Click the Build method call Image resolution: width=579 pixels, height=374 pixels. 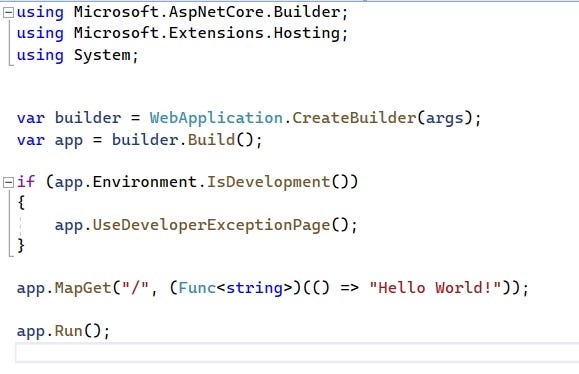pyautogui.click(x=211, y=140)
